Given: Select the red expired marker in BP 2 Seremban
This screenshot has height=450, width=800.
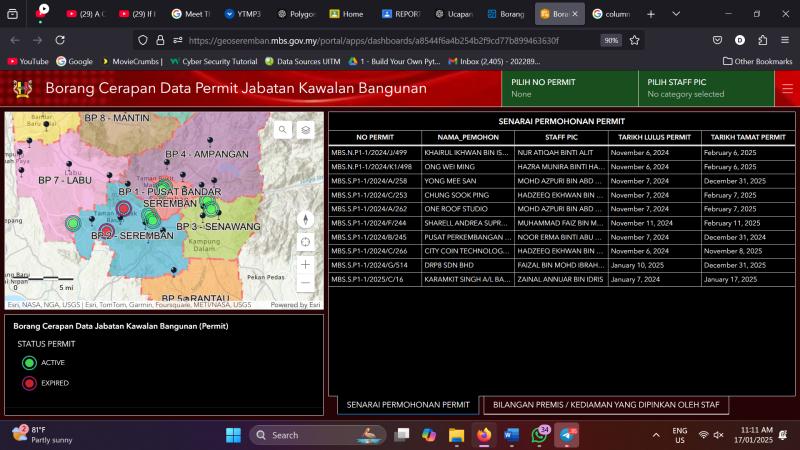Looking at the screenshot, I should [107, 231].
